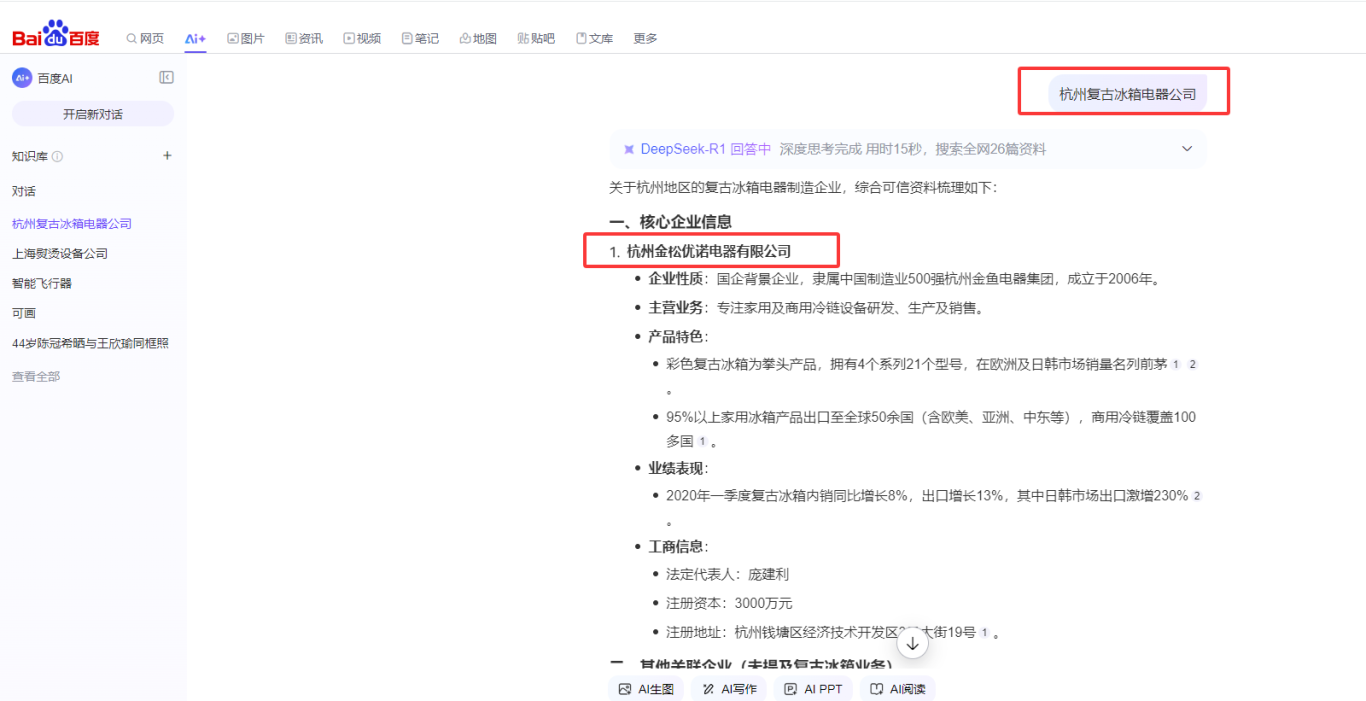This screenshot has width=1366, height=701.
Task: Click the 知识库 info icon
Action: pyautogui.click(x=57, y=156)
